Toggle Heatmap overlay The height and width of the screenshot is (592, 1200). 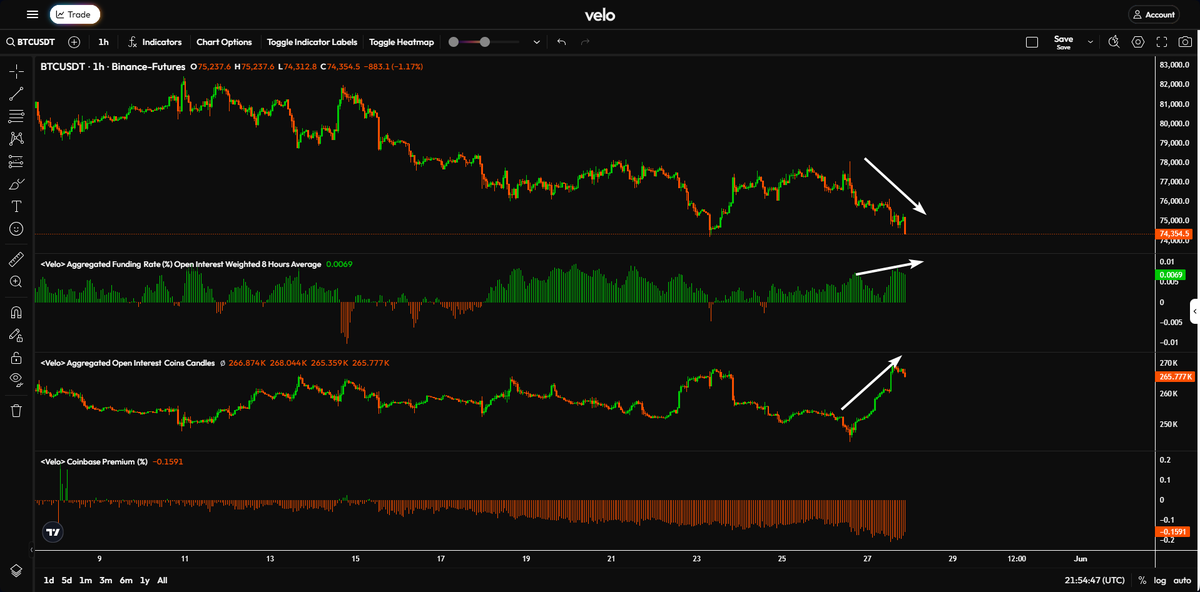[x=401, y=42]
